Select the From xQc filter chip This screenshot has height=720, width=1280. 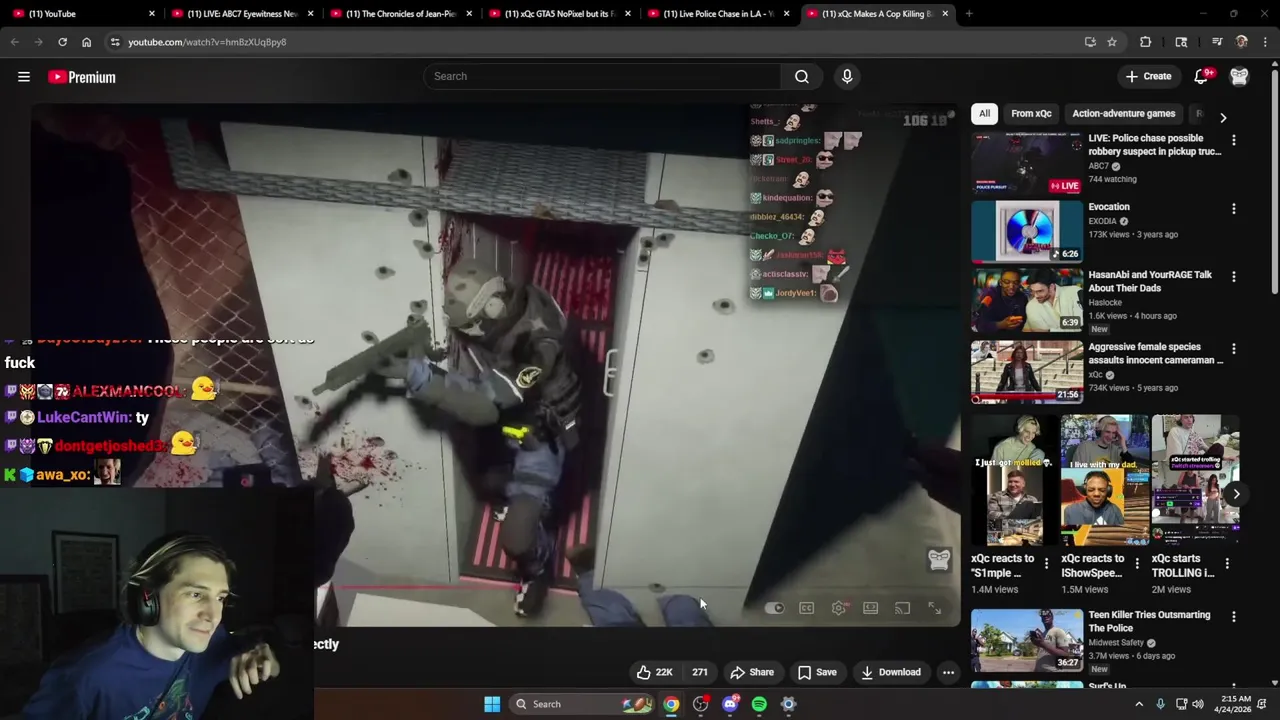click(1031, 114)
